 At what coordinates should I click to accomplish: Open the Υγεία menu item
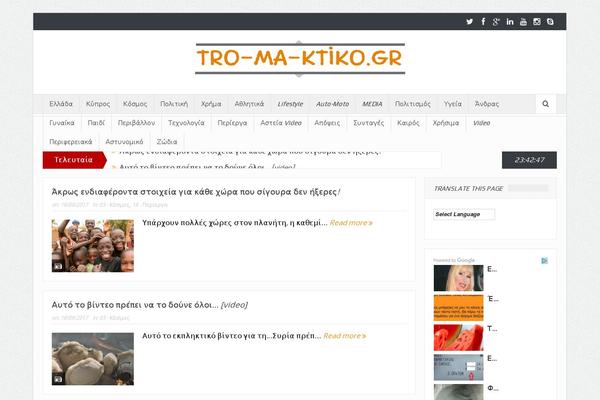pos(453,104)
